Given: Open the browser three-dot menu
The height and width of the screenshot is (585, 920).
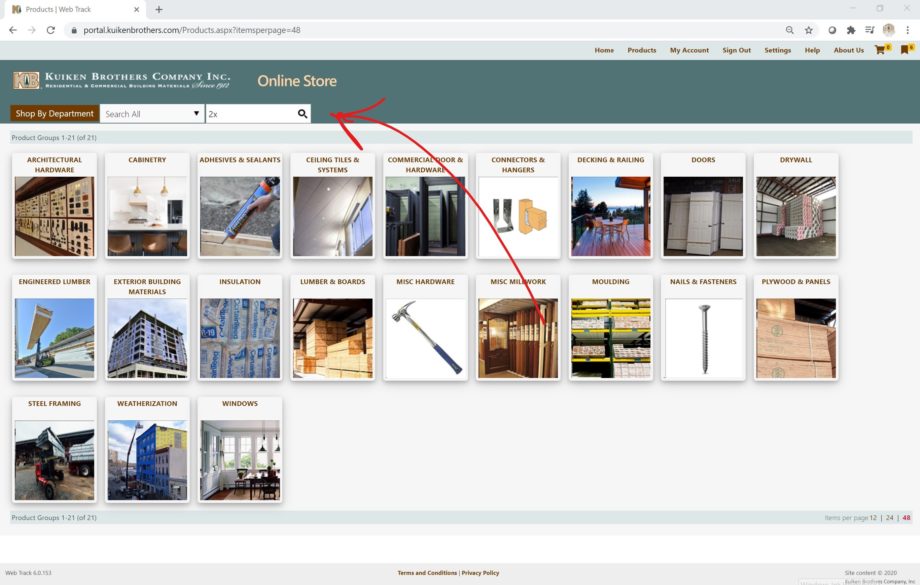Looking at the screenshot, I should (907, 30).
